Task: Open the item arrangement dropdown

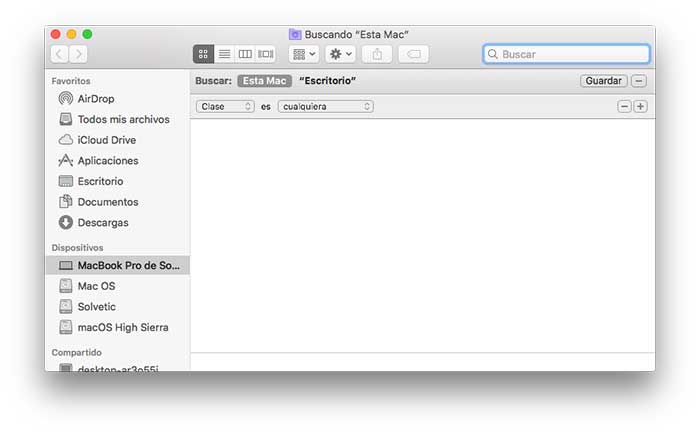Action: click(x=304, y=54)
